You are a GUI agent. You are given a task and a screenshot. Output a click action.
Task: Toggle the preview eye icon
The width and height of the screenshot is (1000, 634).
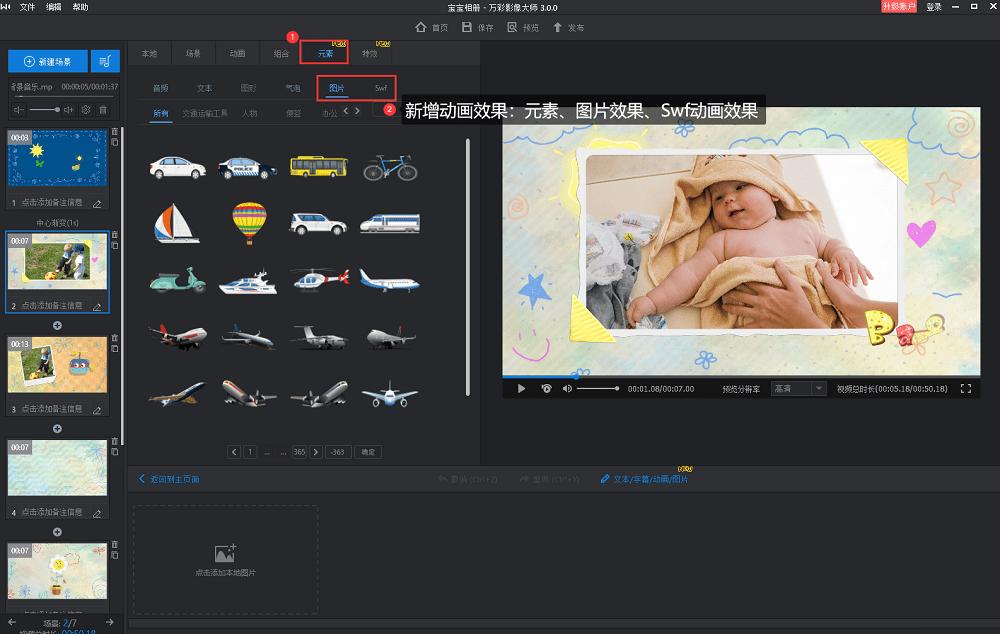[546, 388]
